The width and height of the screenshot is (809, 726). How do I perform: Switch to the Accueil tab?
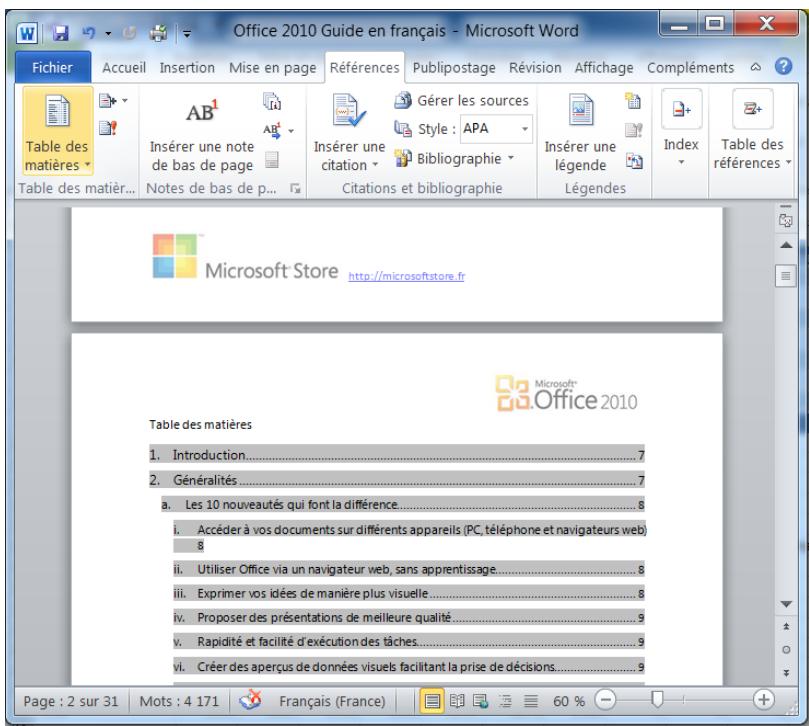(124, 68)
